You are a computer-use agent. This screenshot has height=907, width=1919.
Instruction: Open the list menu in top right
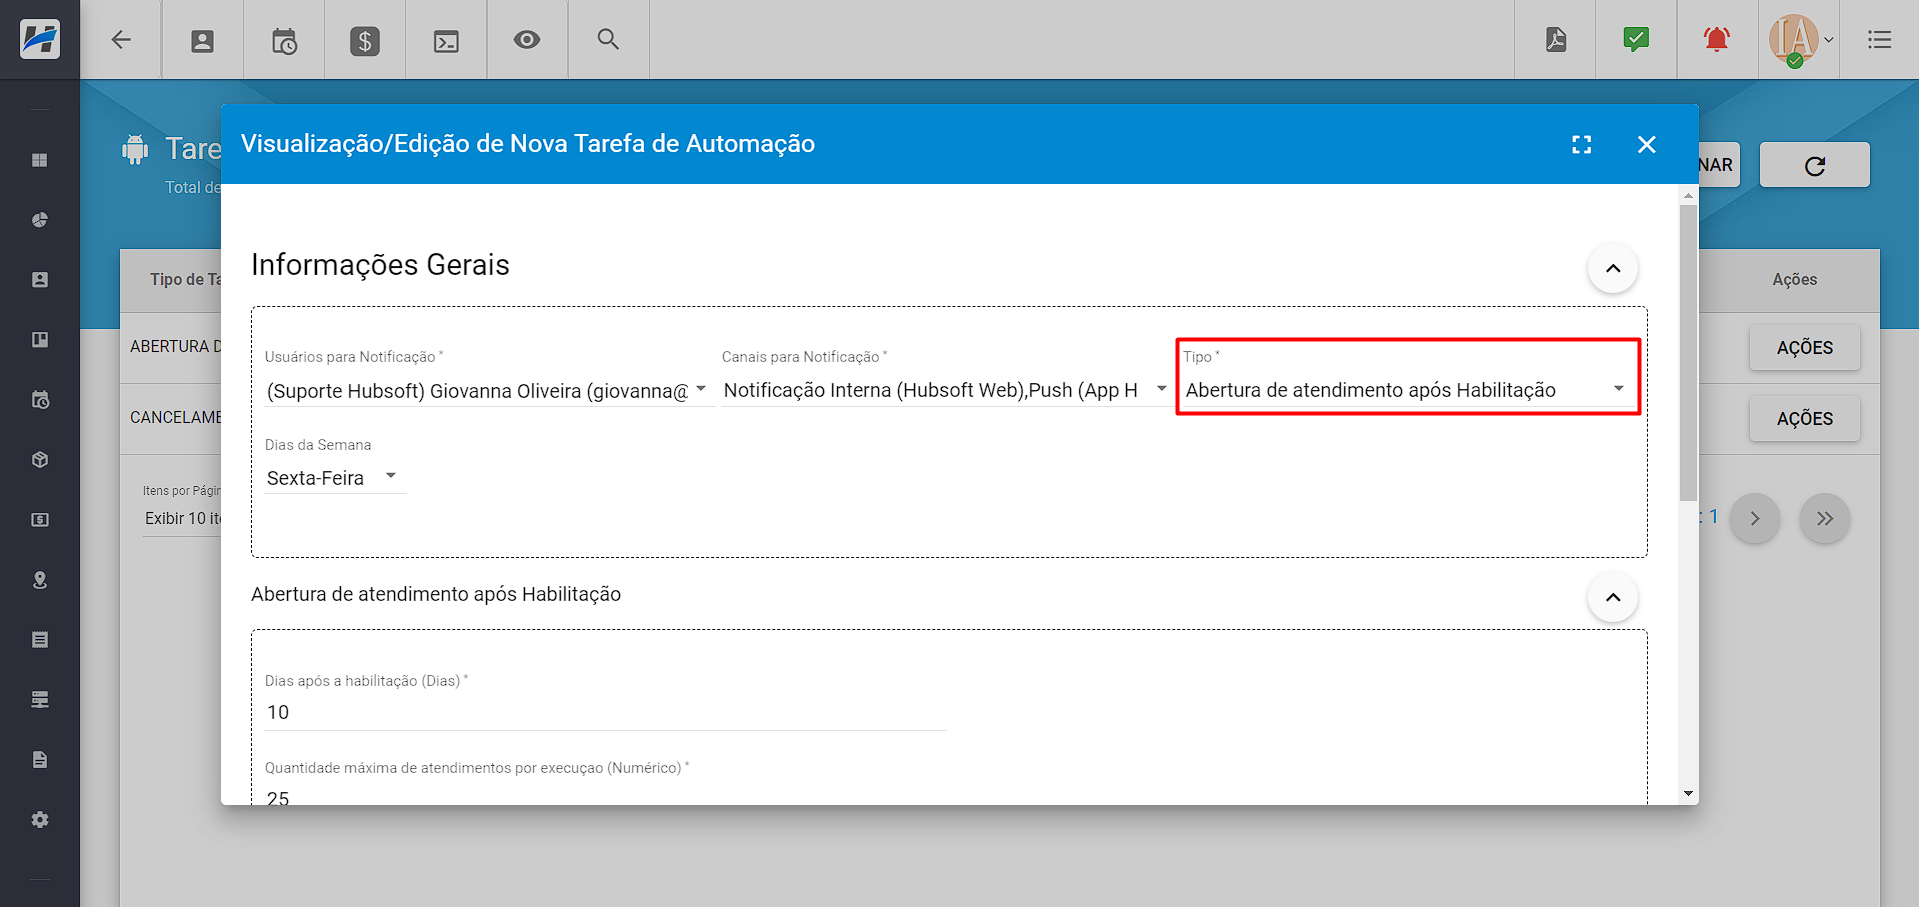[x=1879, y=40]
